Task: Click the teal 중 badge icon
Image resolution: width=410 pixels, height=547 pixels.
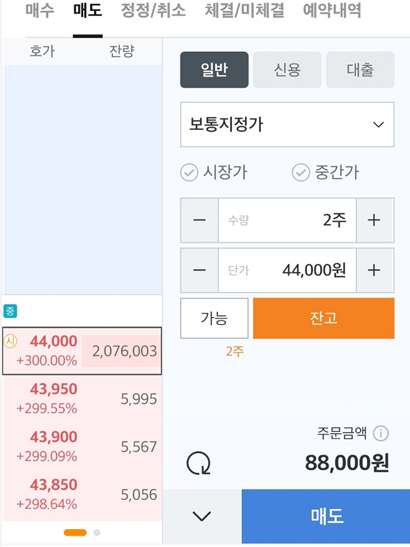Action: click(x=10, y=311)
